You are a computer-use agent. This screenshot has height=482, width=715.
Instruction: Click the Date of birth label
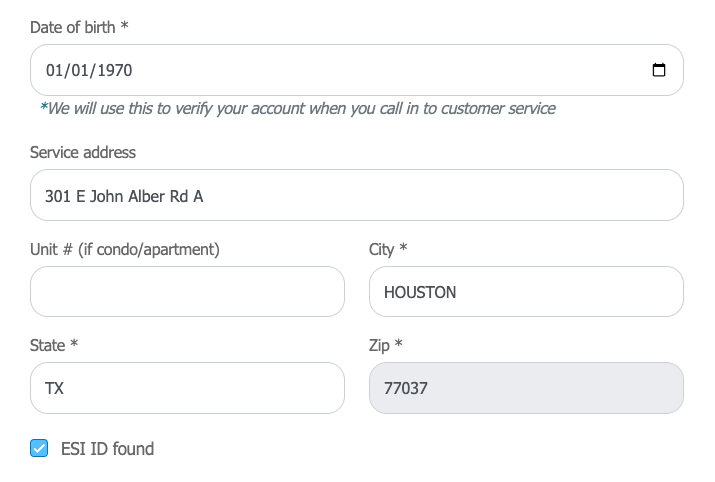coord(79,27)
